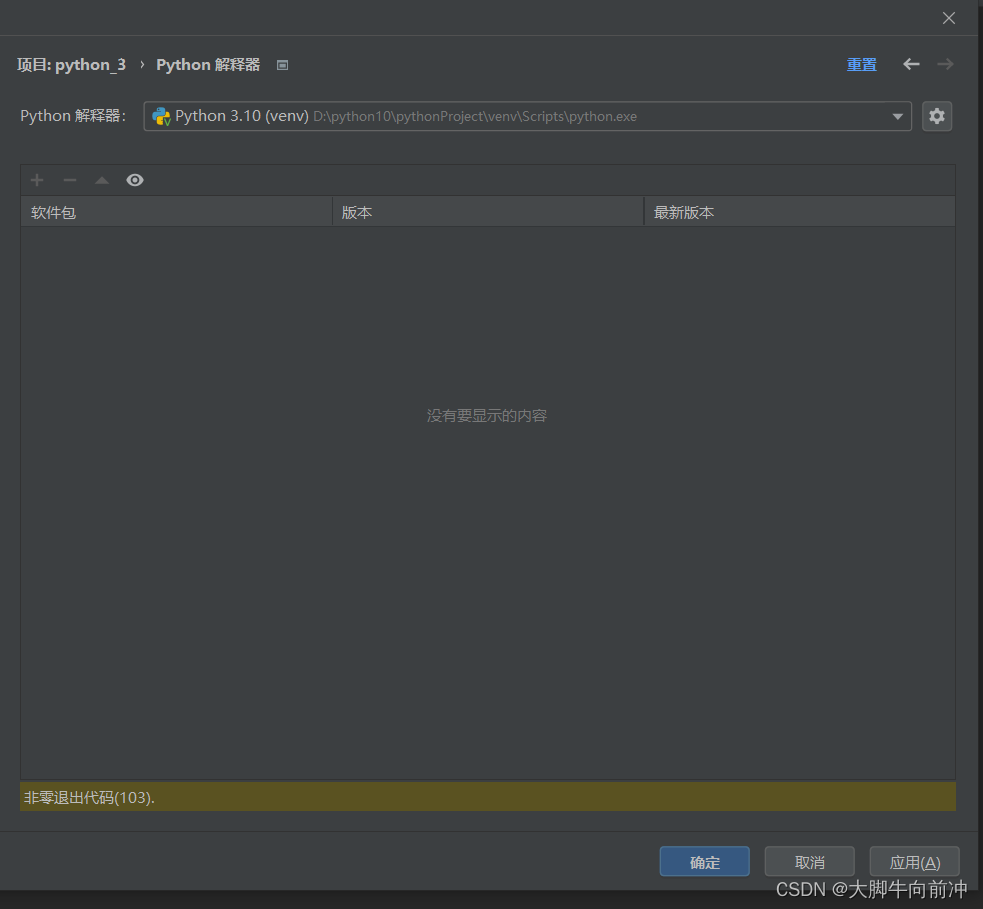Image resolution: width=983 pixels, height=909 pixels.
Task: Click the 取消 cancel button
Action: pyautogui.click(x=809, y=861)
